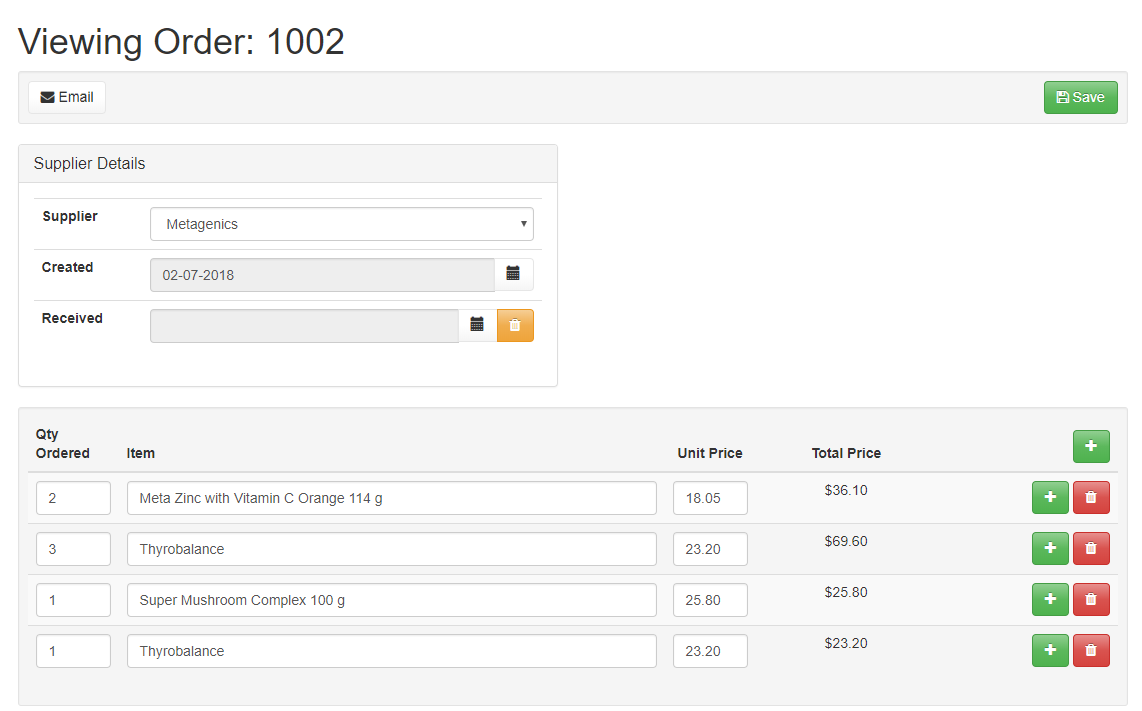Add a new order line with the header plus icon

[1091, 446]
